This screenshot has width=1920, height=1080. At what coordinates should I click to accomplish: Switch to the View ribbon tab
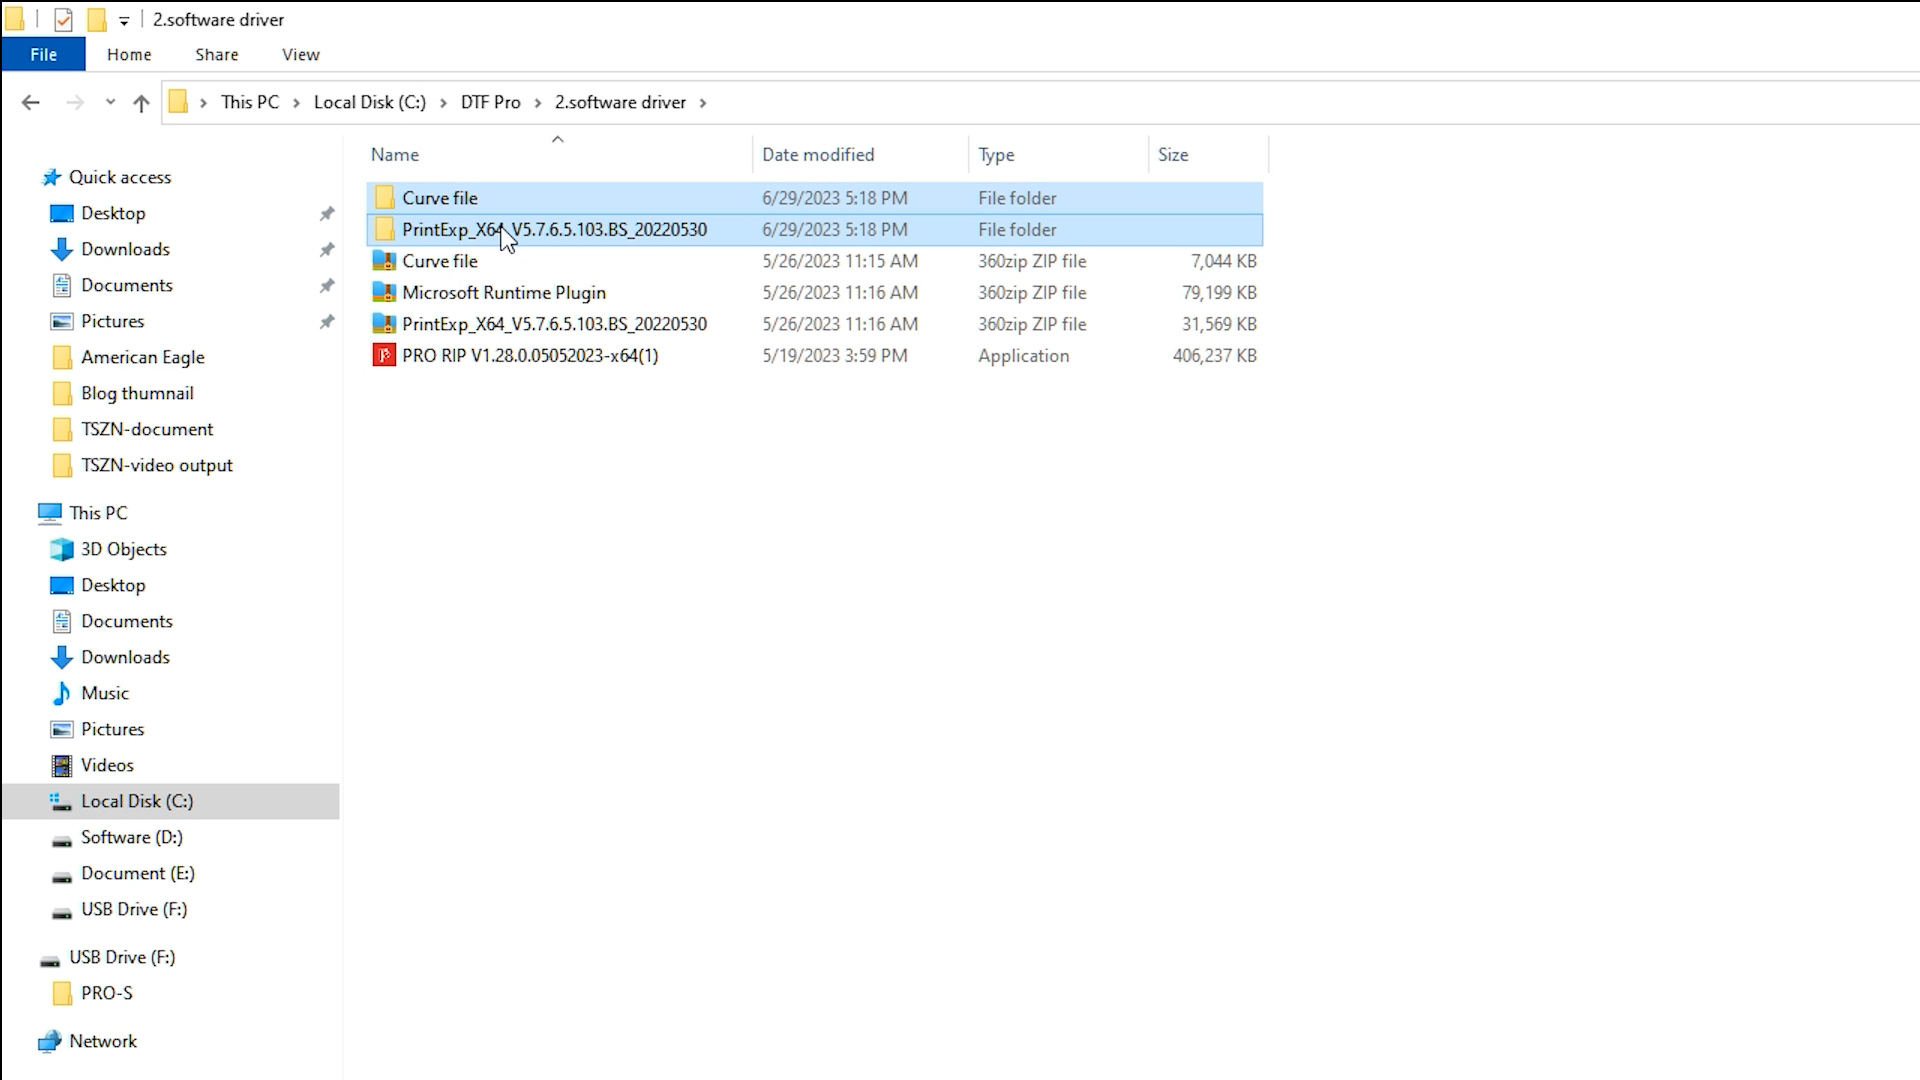pos(300,54)
